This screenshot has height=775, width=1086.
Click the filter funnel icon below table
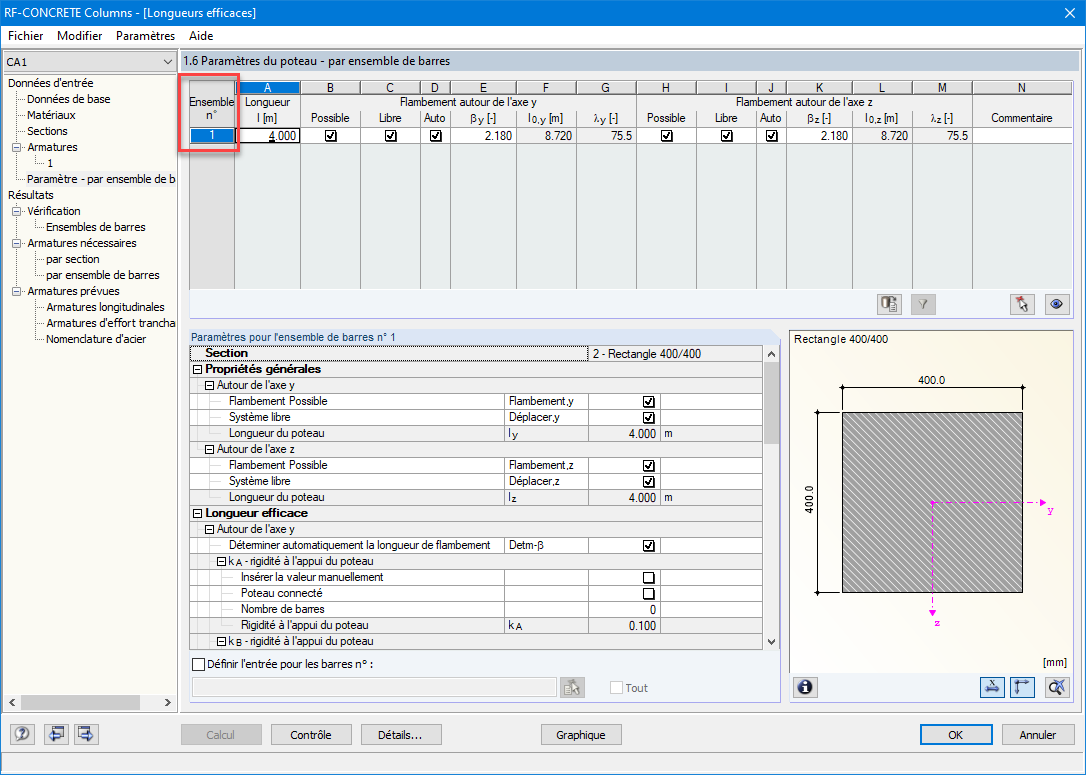pos(923,304)
